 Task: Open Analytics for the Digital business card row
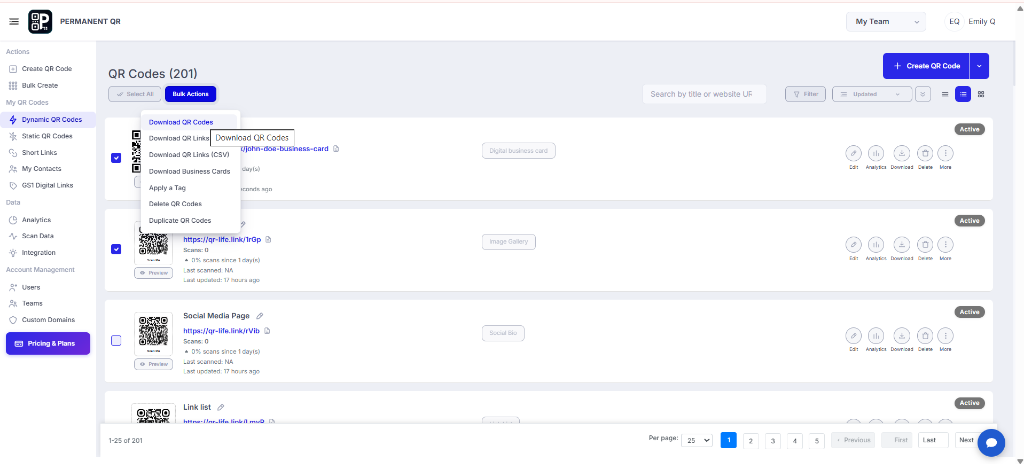876,153
